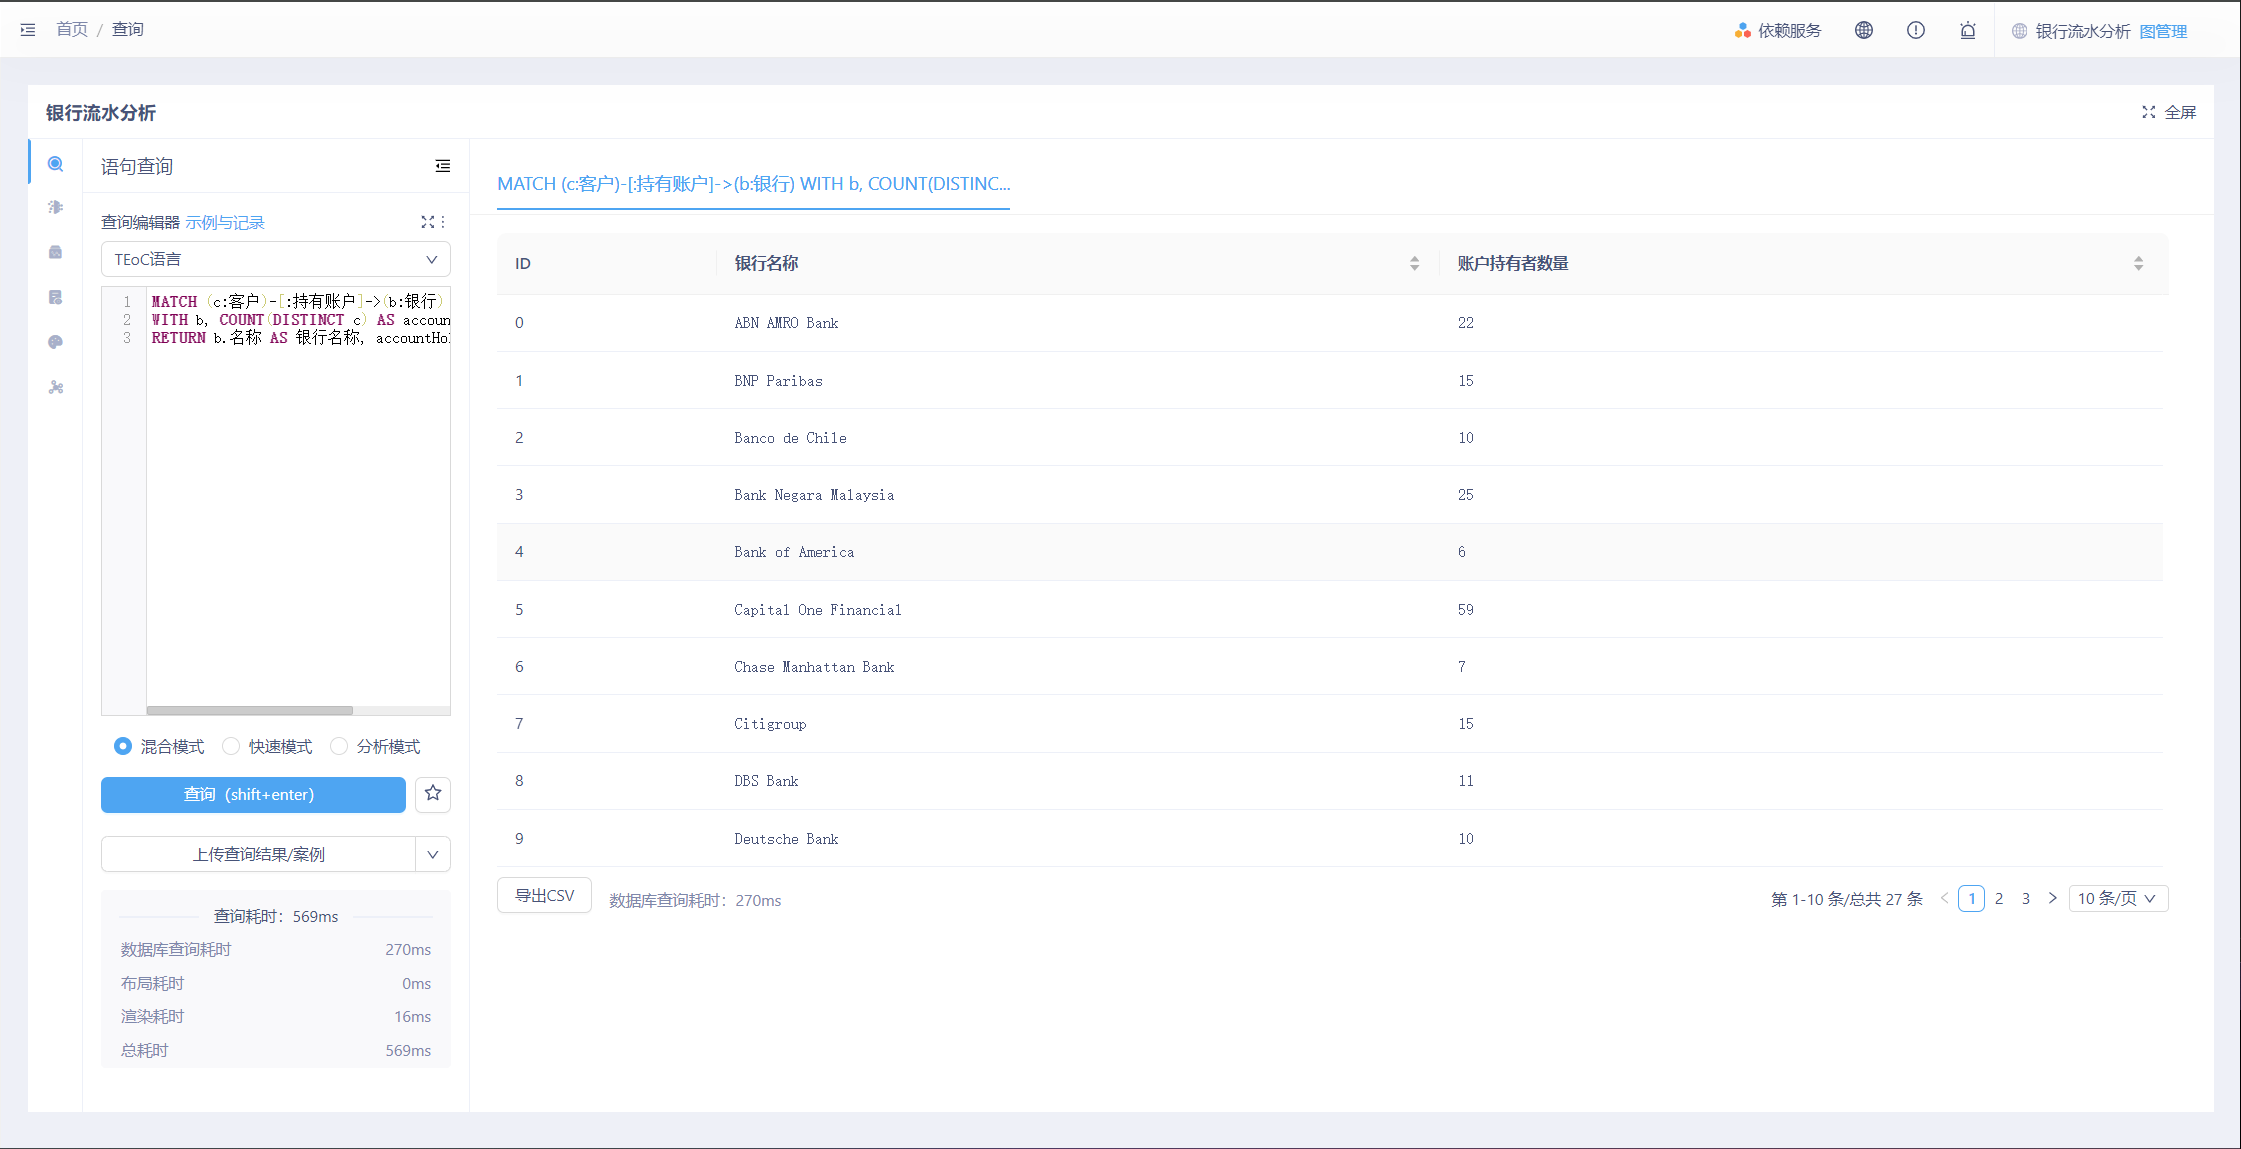The height and width of the screenshot is (1149, 2241).
Task: Collapse the 语句查询 panel icon
Action: [x=443, y=166]
